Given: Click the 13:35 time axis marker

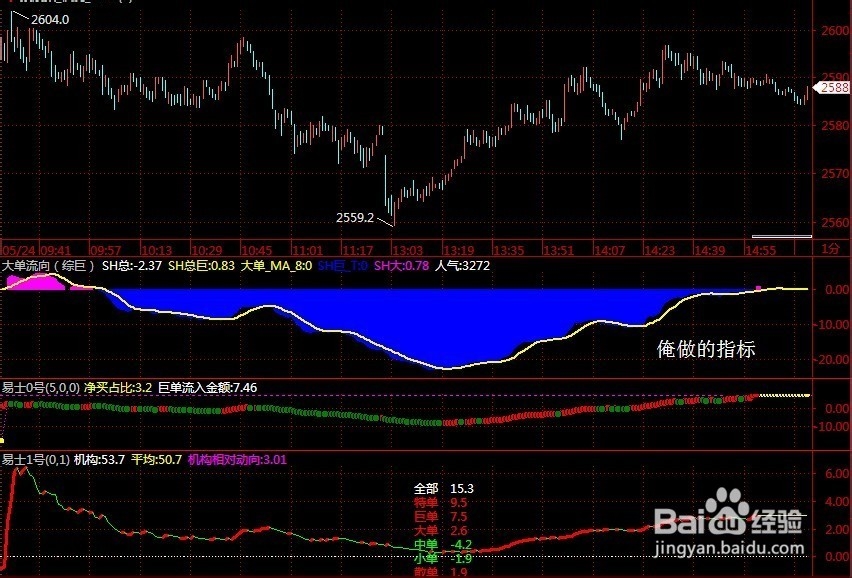Looking at the screenshot, I should click(x=508, y=250).
